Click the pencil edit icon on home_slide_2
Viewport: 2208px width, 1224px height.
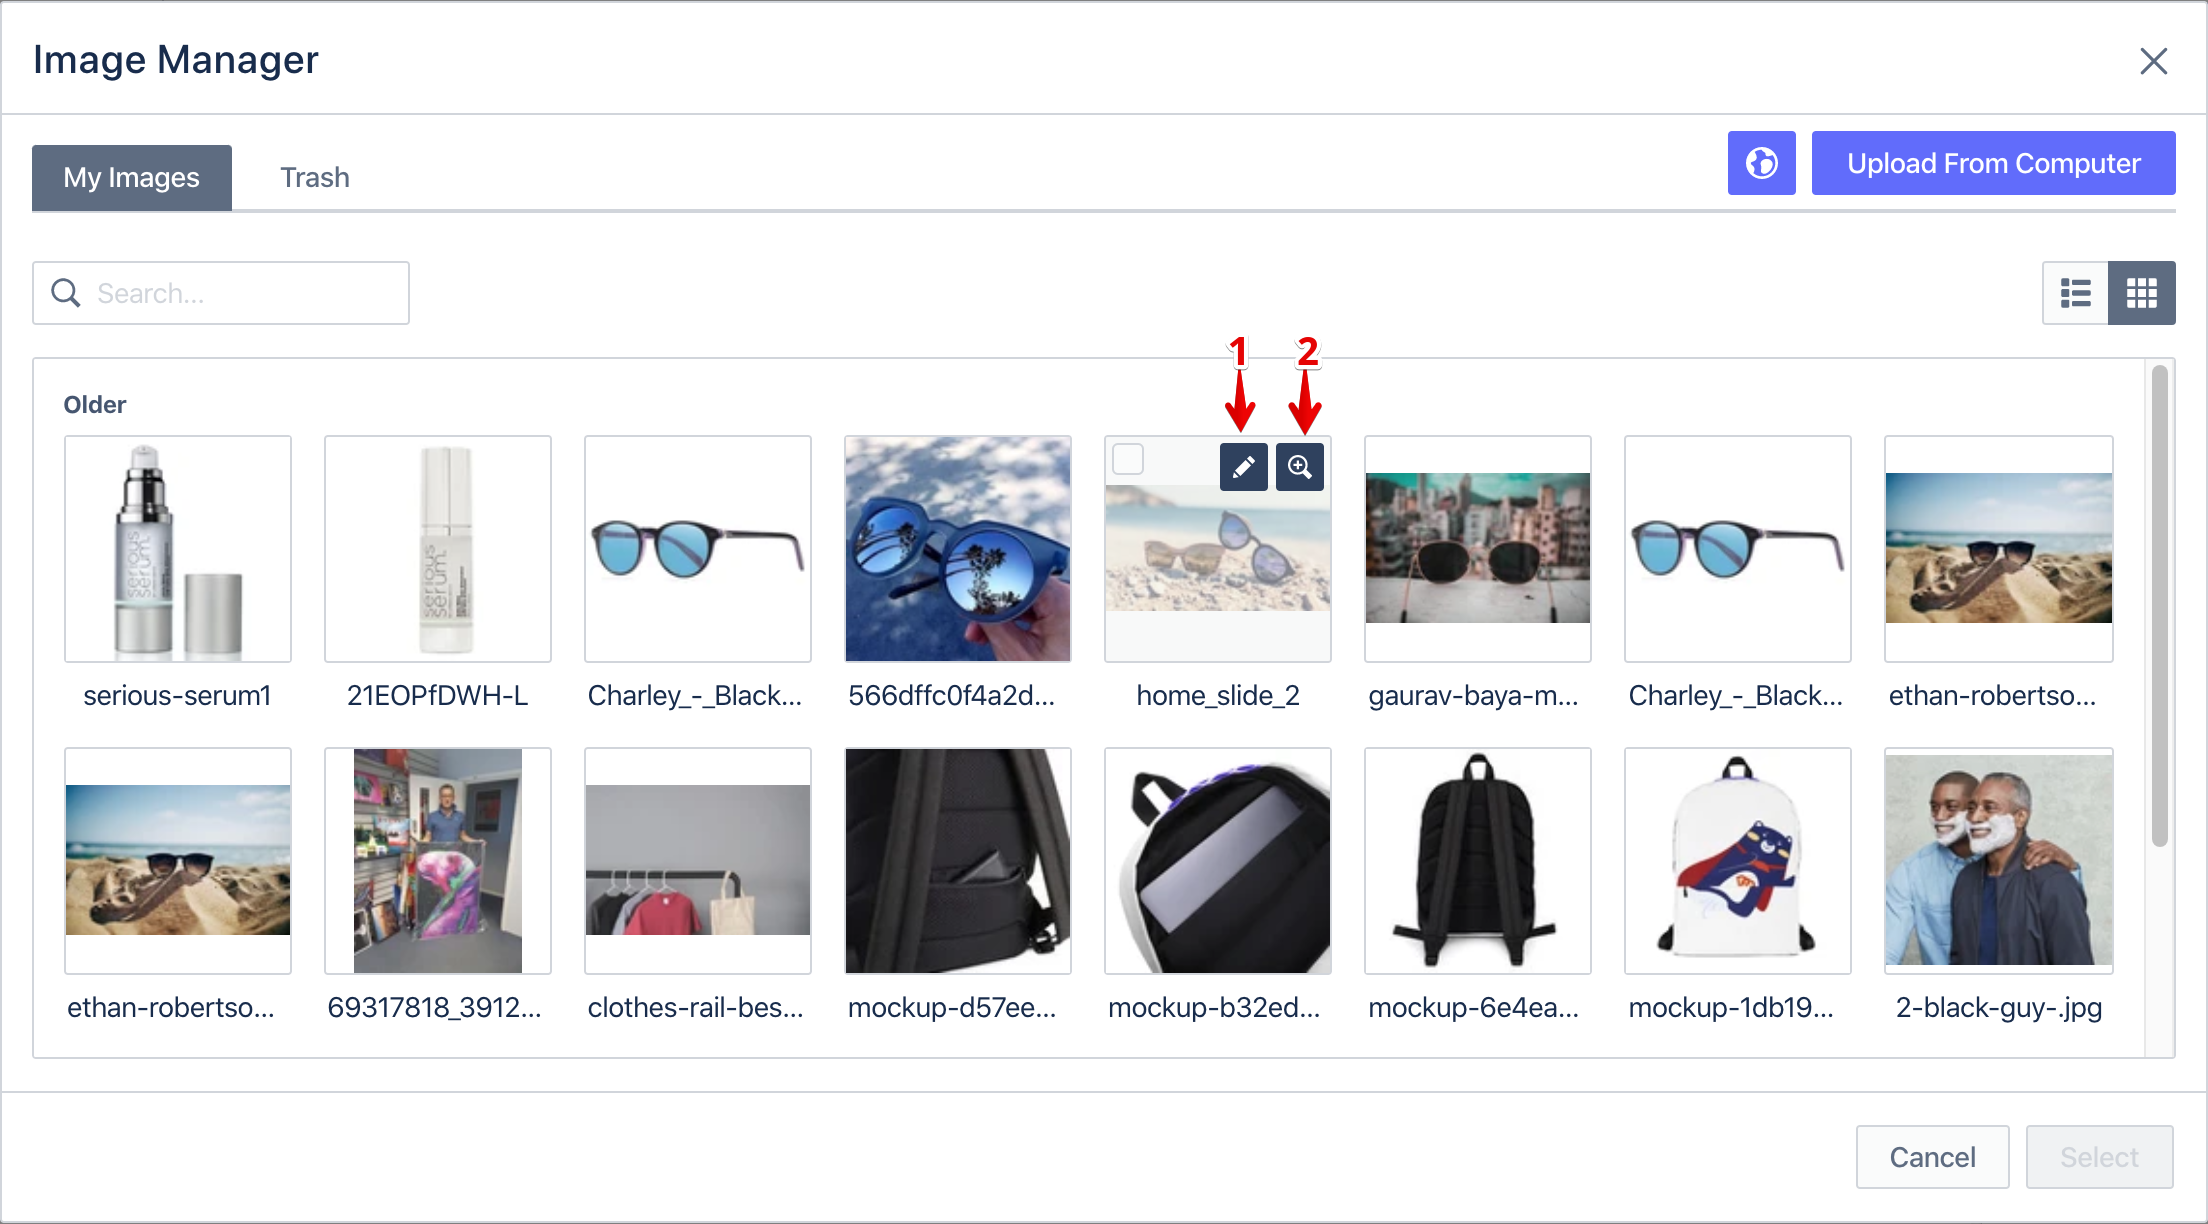pos(1243,467)
